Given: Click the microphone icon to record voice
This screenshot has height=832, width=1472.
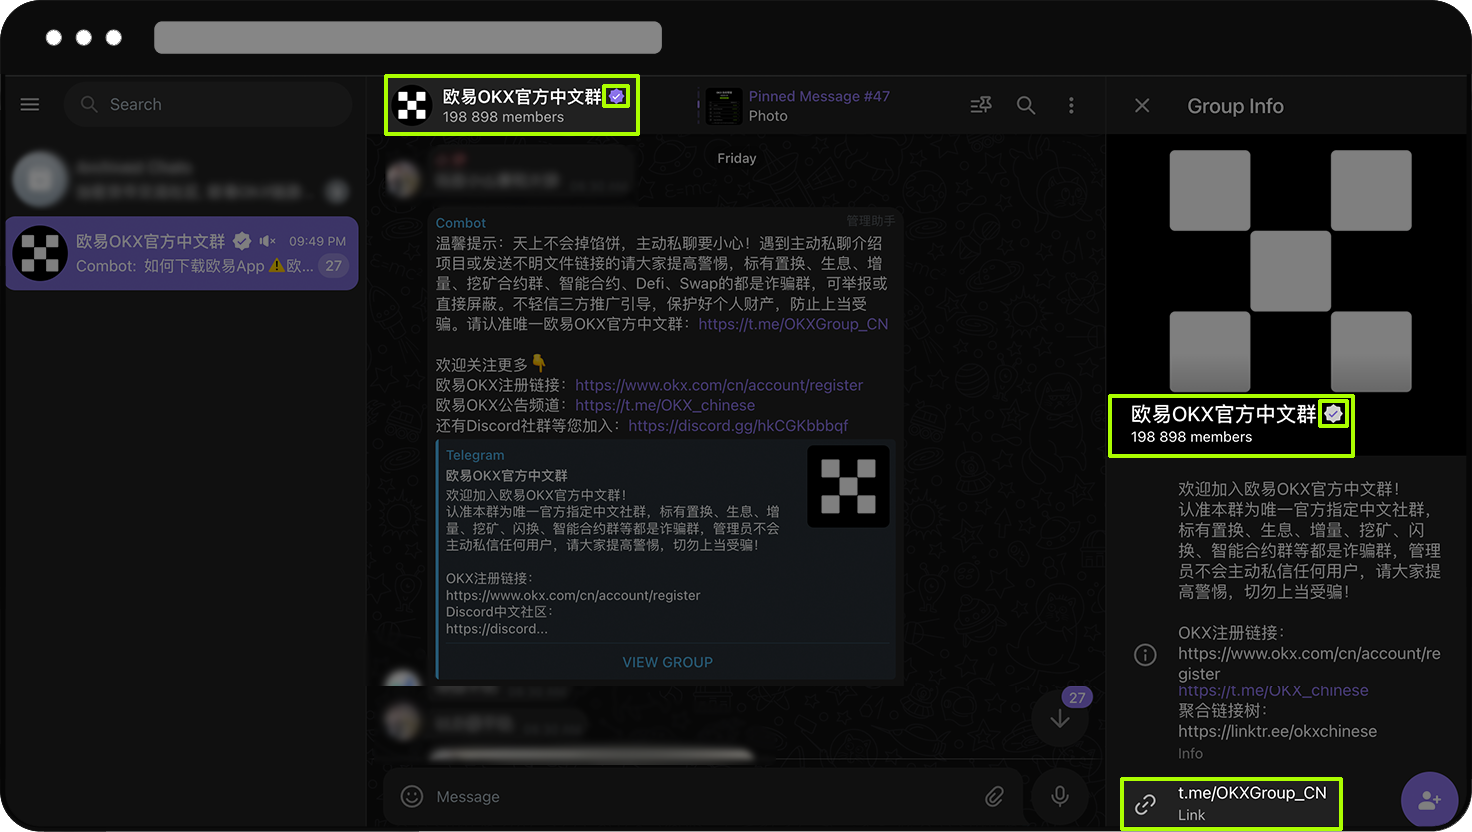Looking at the screenshot, I should coord(1060,796).
